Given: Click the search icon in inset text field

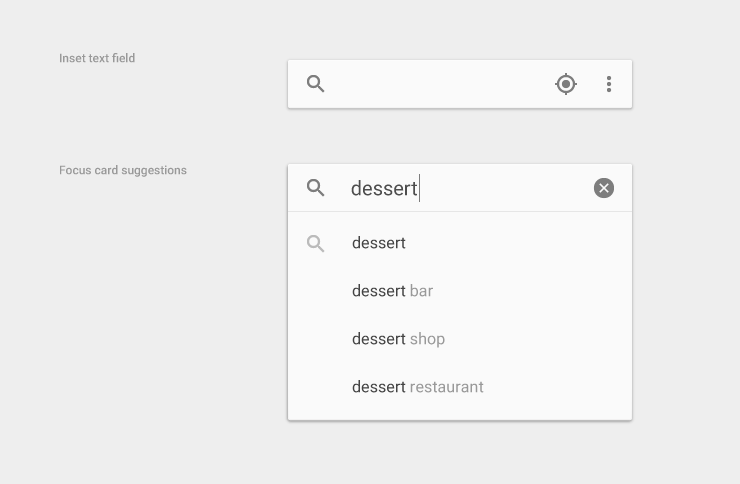Looking at the screenshot, I should coord(316,84).
